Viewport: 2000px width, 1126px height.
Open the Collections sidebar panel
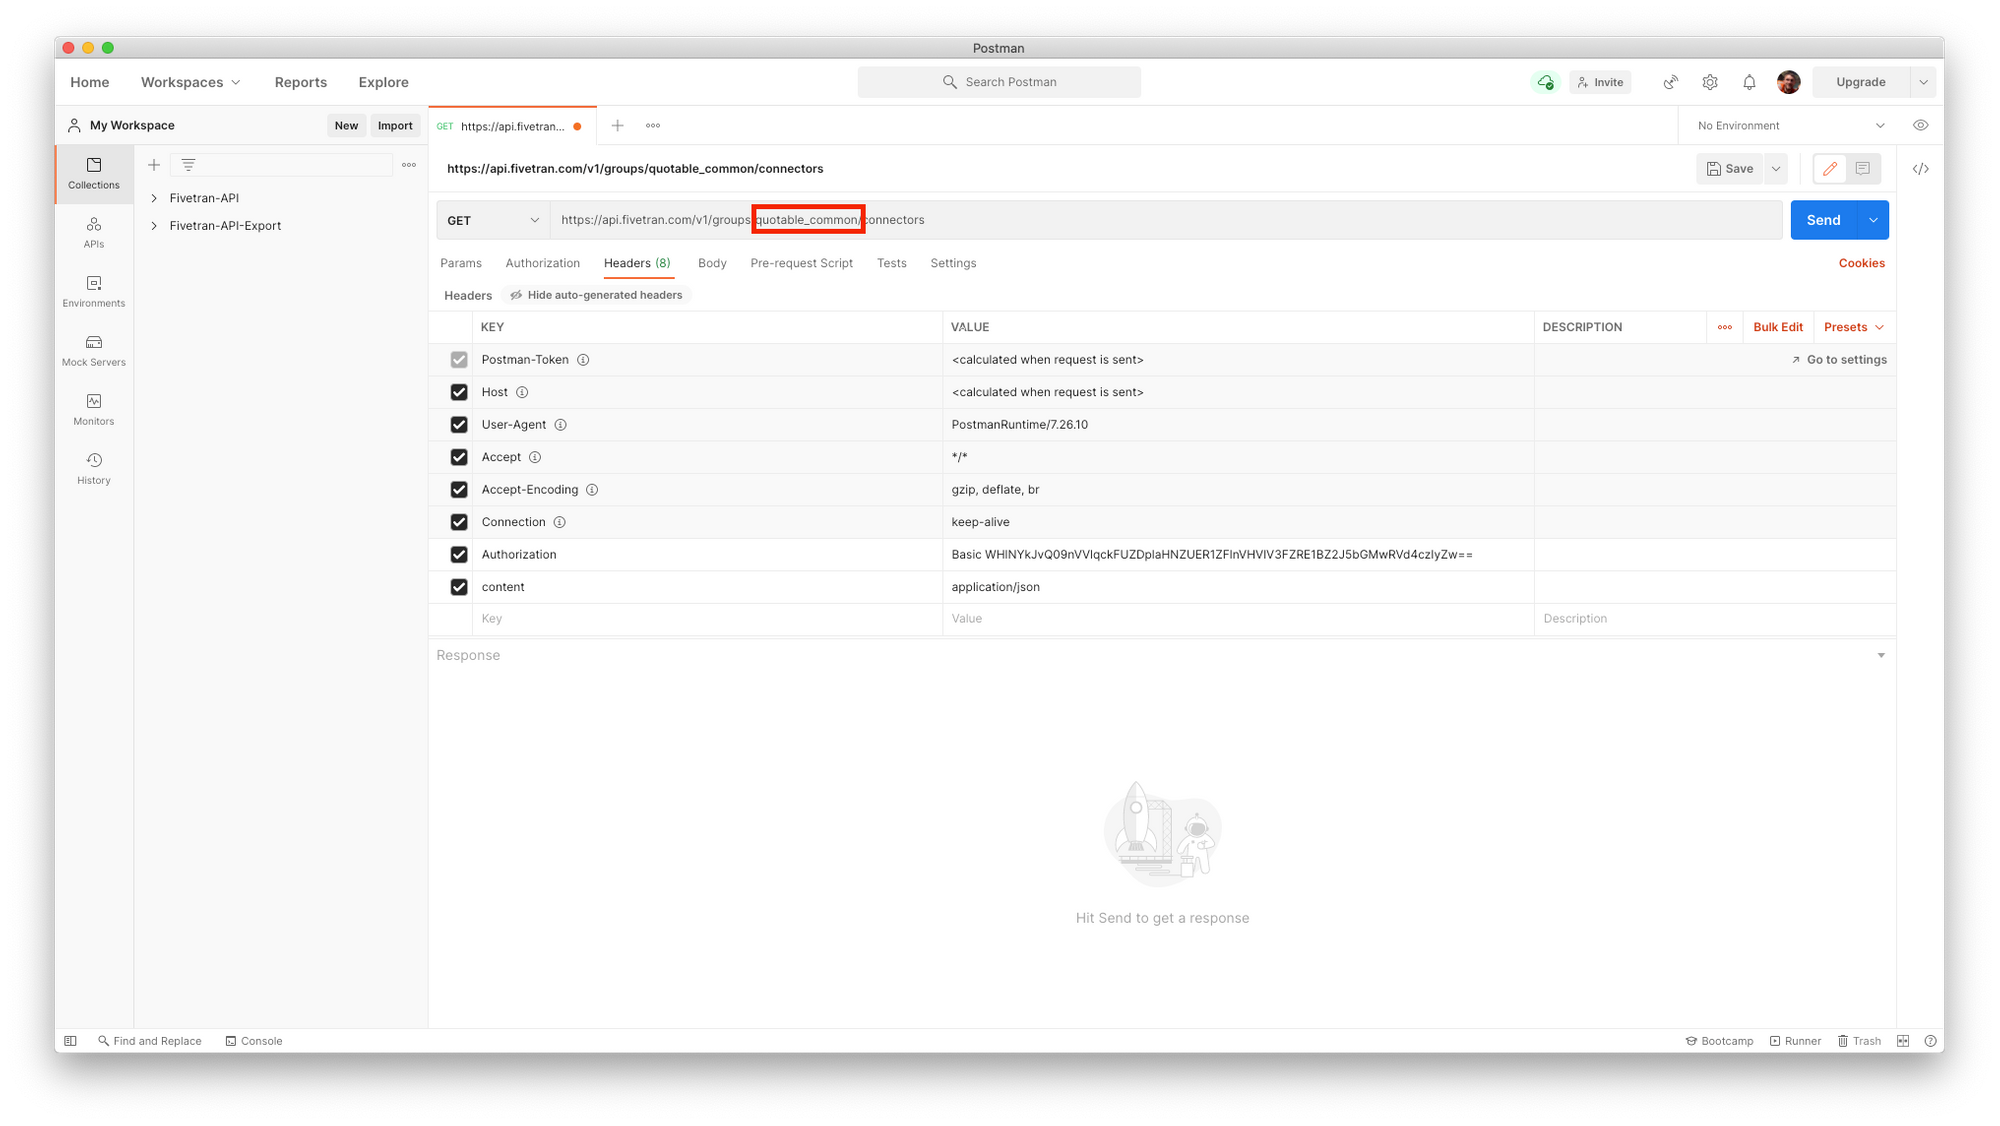click(94, 173)
